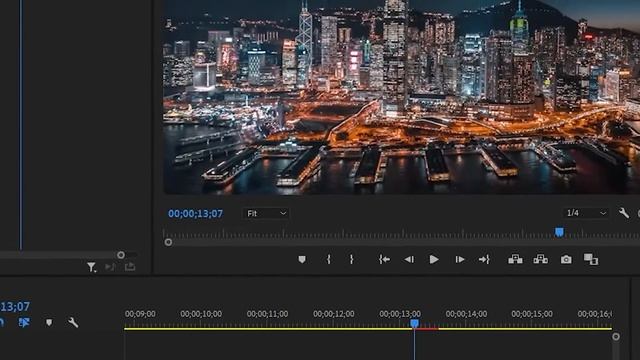Add a marker in the Timeline panel
This screenshot has width=640, height=360.
click(49, 322)
